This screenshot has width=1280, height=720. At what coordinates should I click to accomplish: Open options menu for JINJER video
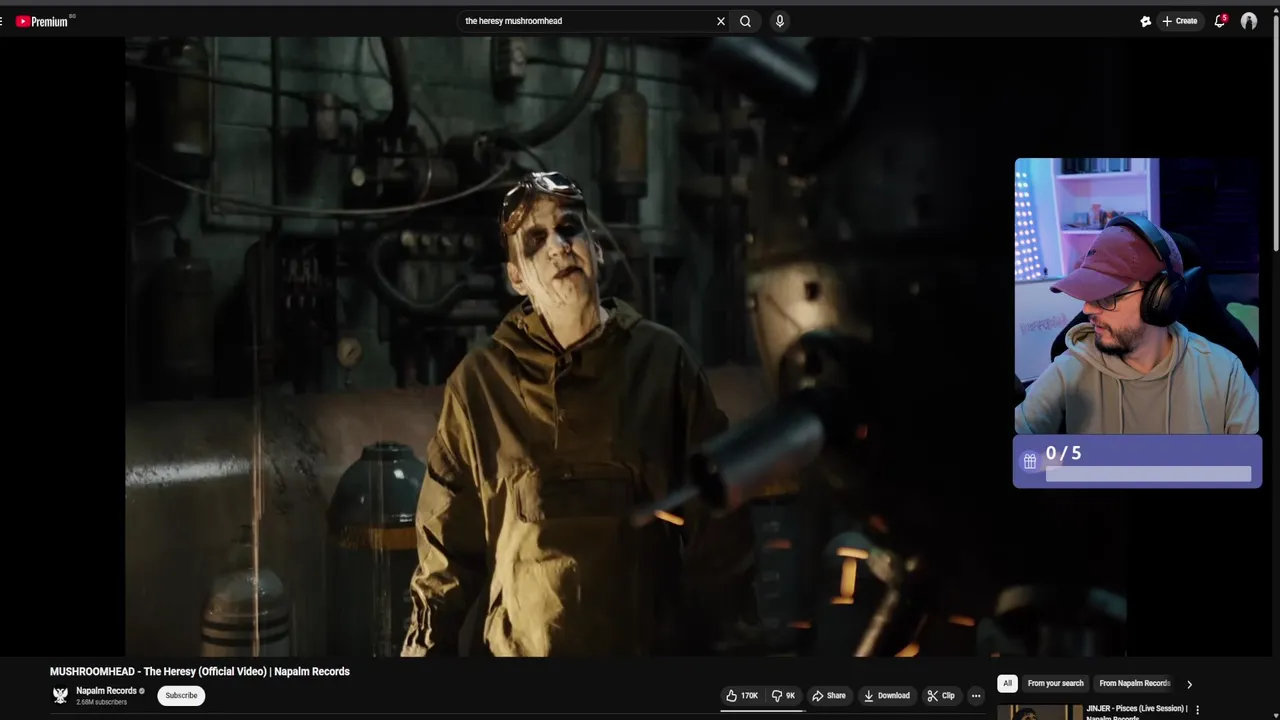(x=1197, y=710)
